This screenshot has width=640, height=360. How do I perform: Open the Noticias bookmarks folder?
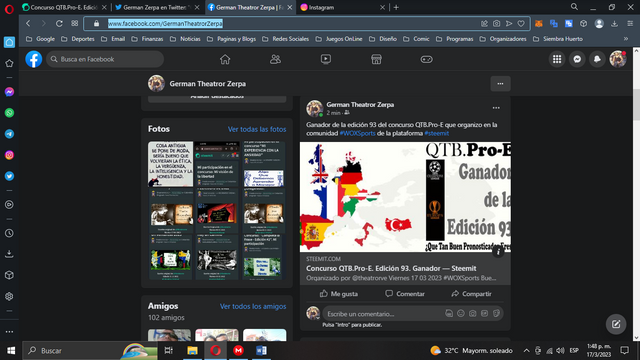[185, 39]
